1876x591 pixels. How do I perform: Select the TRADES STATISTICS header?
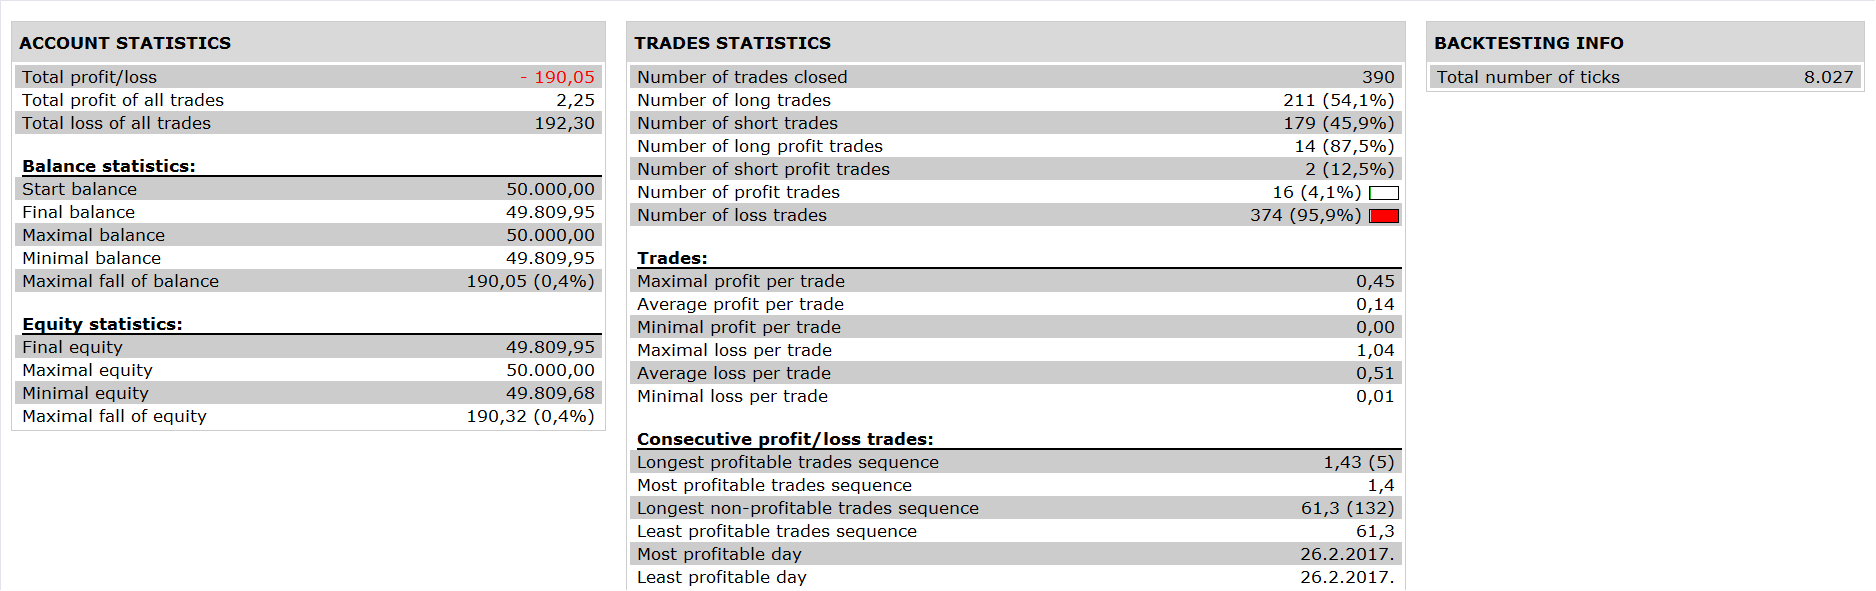[732, 43]
